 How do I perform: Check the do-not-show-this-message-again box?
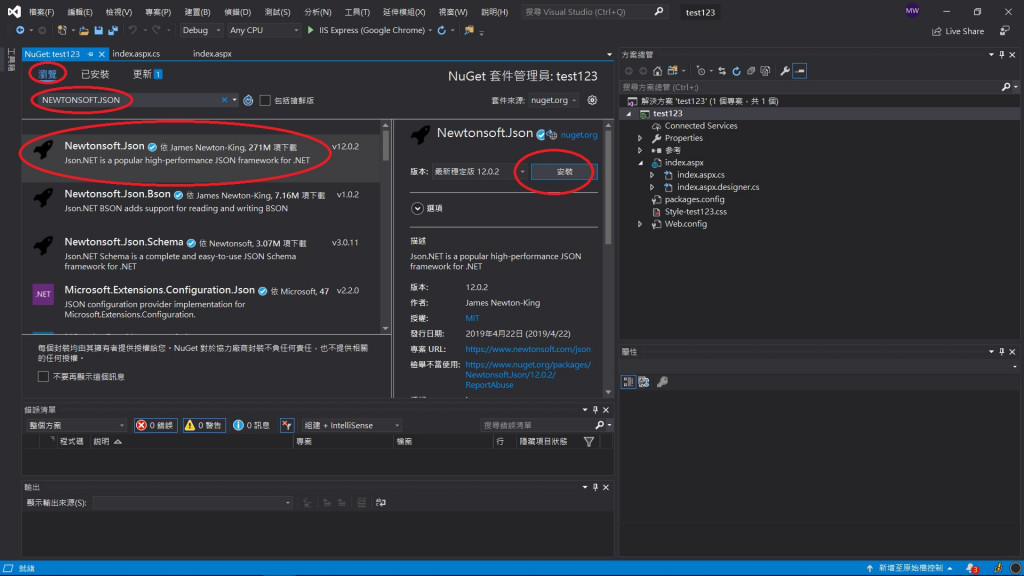(43, 376)
